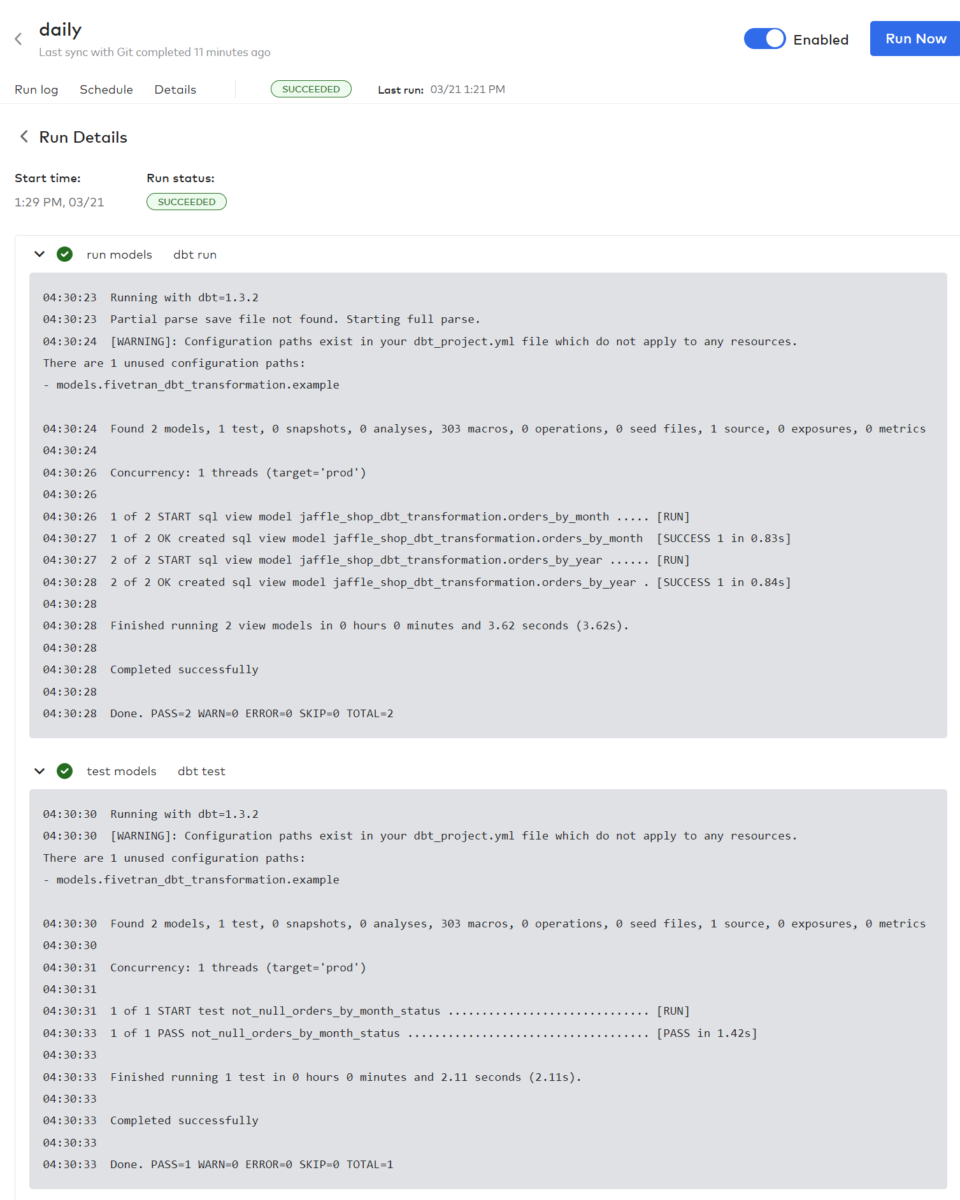Switch to the Schedule tab
Image resolution: width=960 pixels, height=1200 pixels.
(x=106, y=89)
